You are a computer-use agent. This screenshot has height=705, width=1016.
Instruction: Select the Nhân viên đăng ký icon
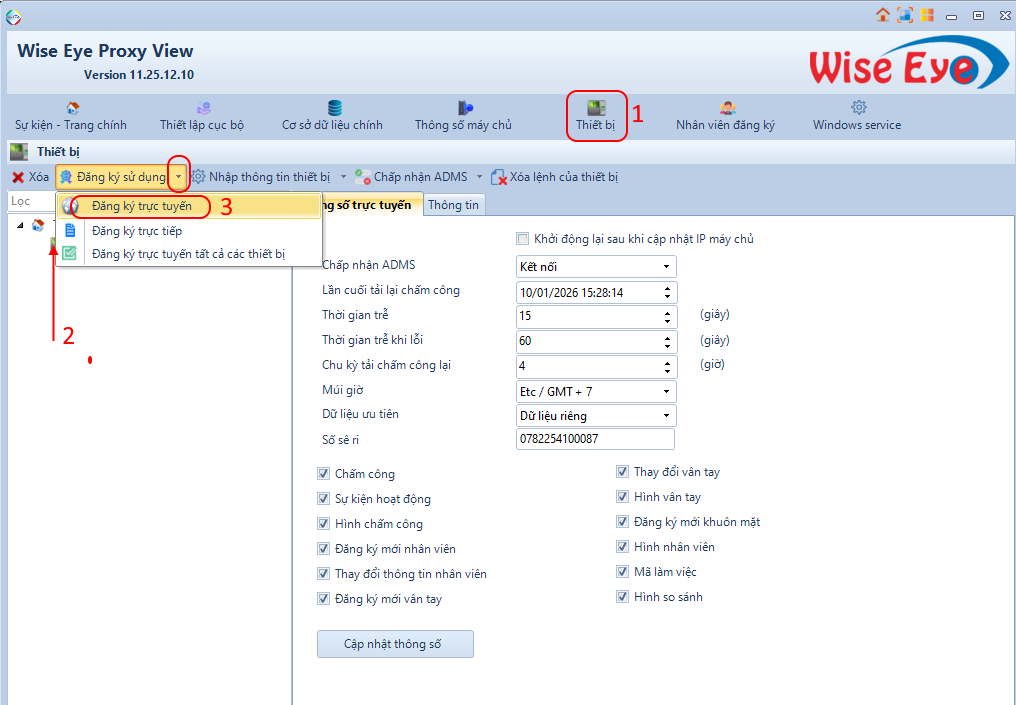pyautogui.click(x=726, y=112)
